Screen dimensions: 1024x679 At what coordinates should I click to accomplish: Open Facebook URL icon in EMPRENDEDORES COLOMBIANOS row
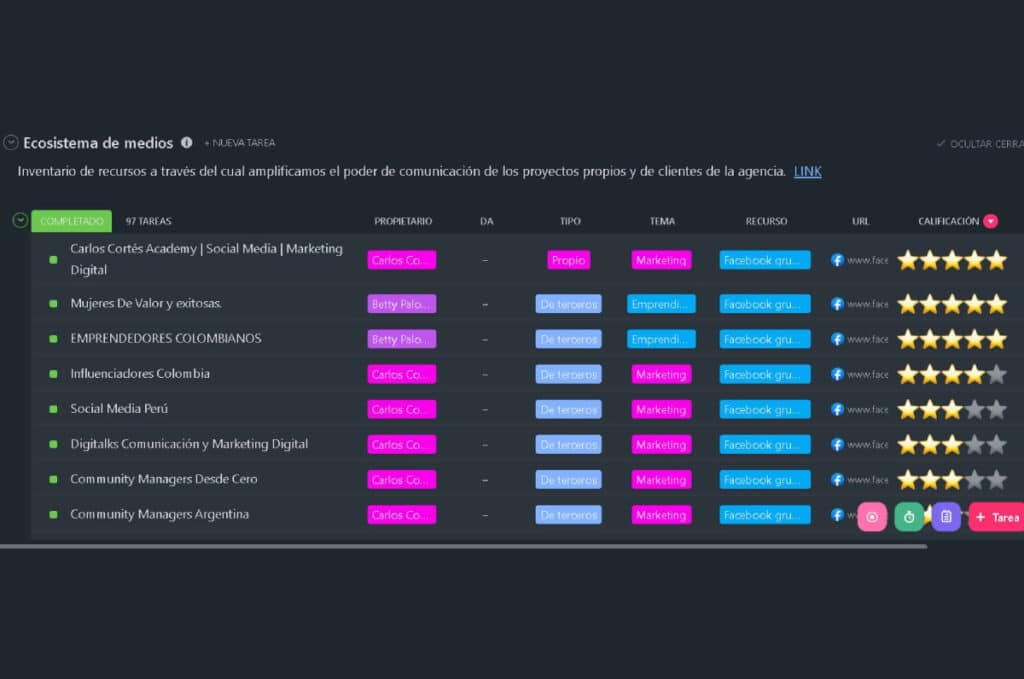click(837, 339)
